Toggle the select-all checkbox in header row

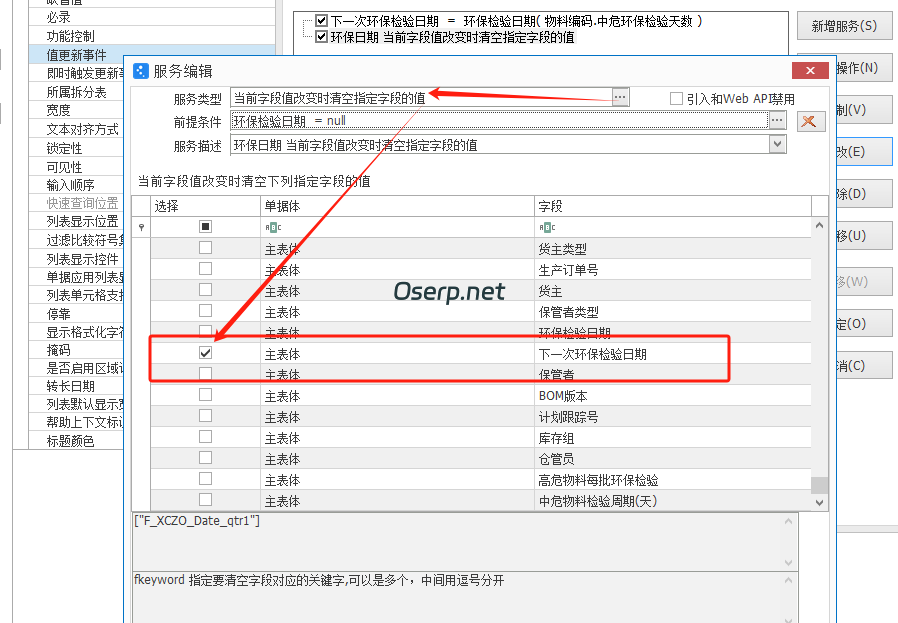pos(206,226)
